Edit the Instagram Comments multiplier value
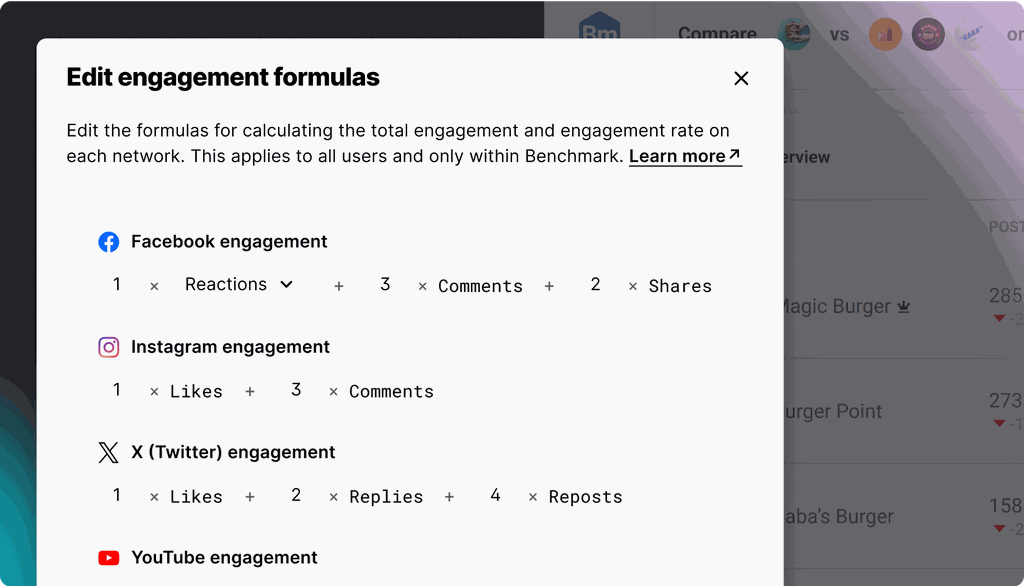Image resolution: width=1024 pixels, height=586 pixels. coord(296,390)
